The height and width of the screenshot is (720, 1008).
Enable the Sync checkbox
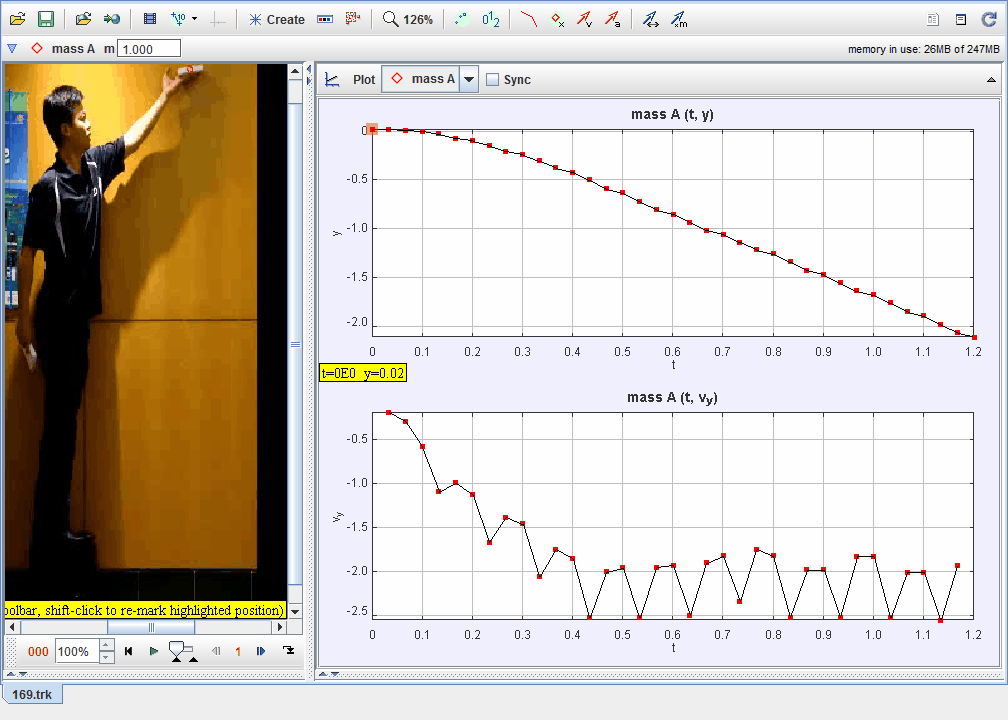[492, 80]
